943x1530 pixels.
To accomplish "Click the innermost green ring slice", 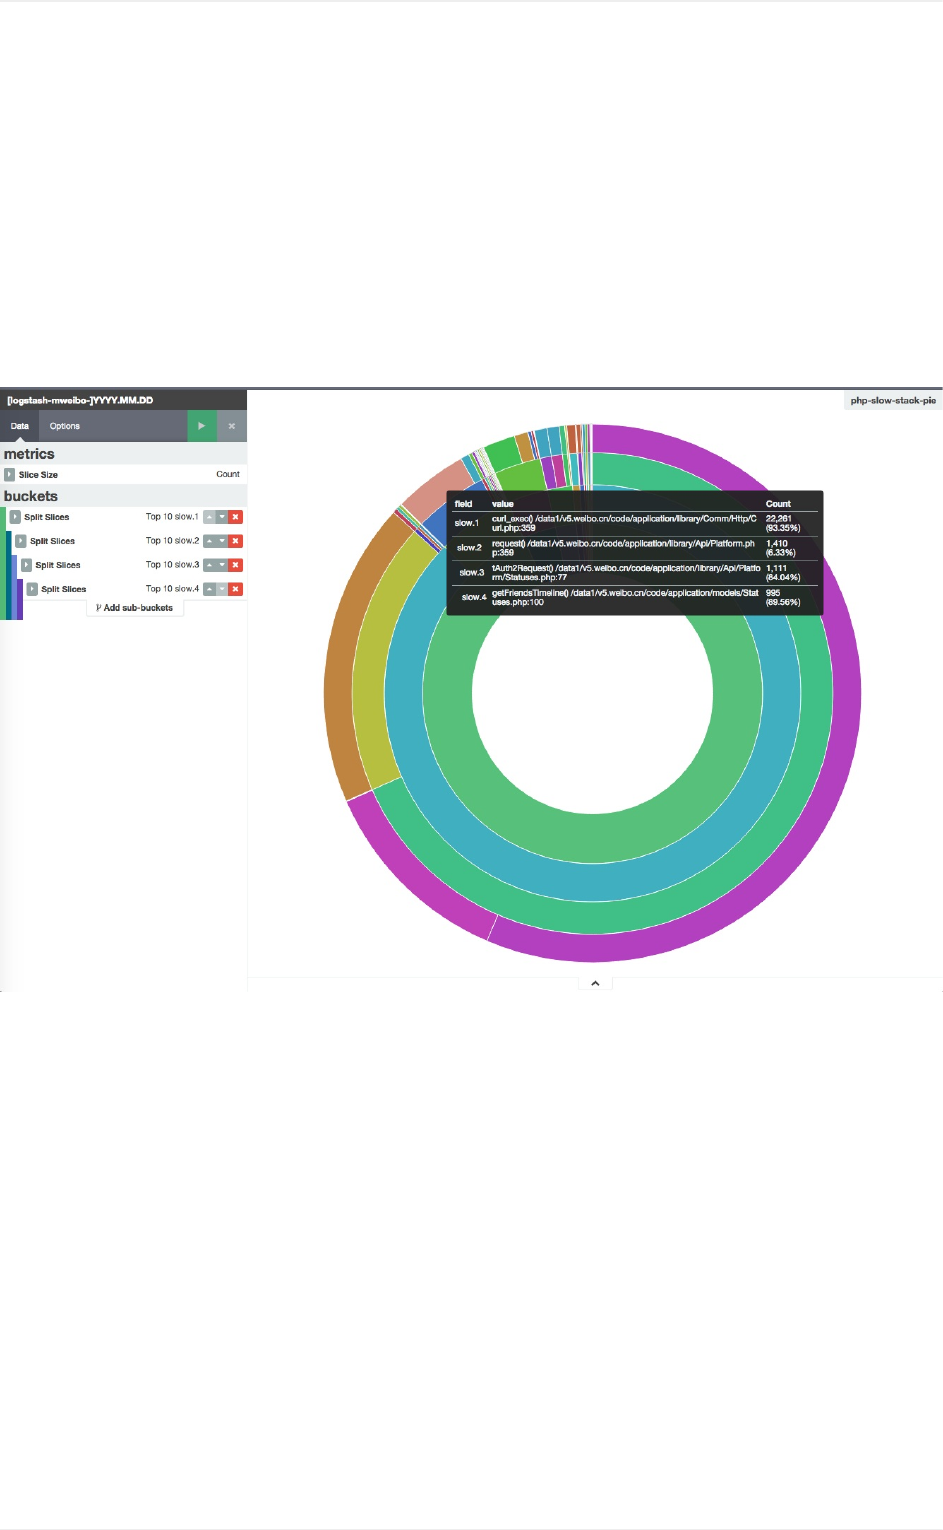I will pos(593,838).
